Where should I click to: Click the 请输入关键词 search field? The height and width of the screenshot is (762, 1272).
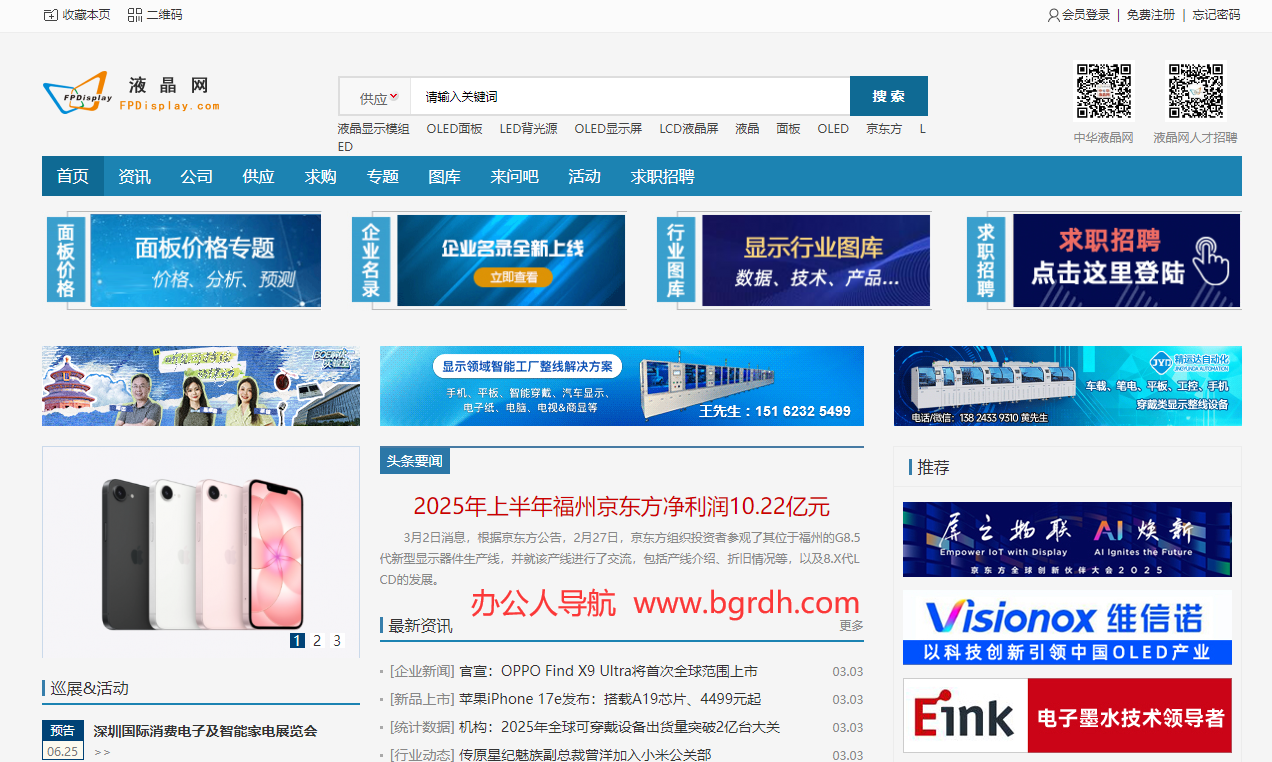[630, 97]
